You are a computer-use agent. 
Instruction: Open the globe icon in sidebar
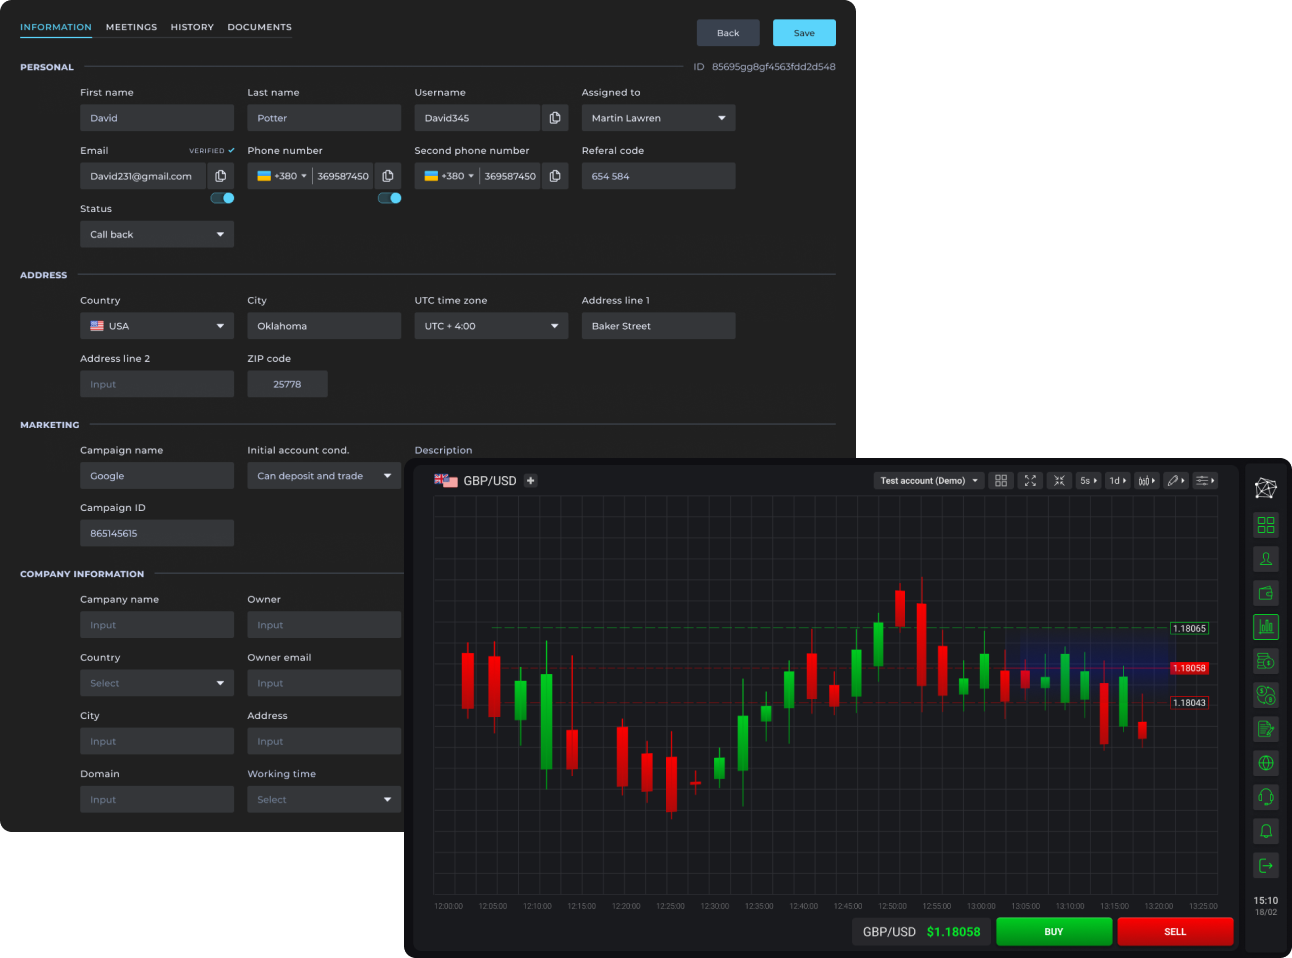pos(1265,763)
